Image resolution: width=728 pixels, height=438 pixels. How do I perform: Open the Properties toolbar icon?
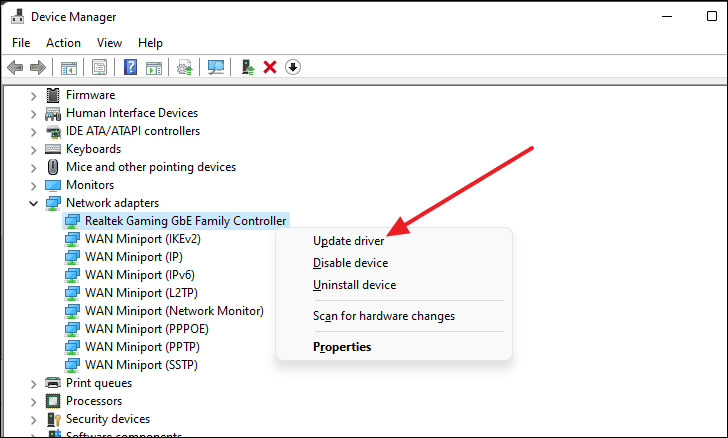point(99,67)
